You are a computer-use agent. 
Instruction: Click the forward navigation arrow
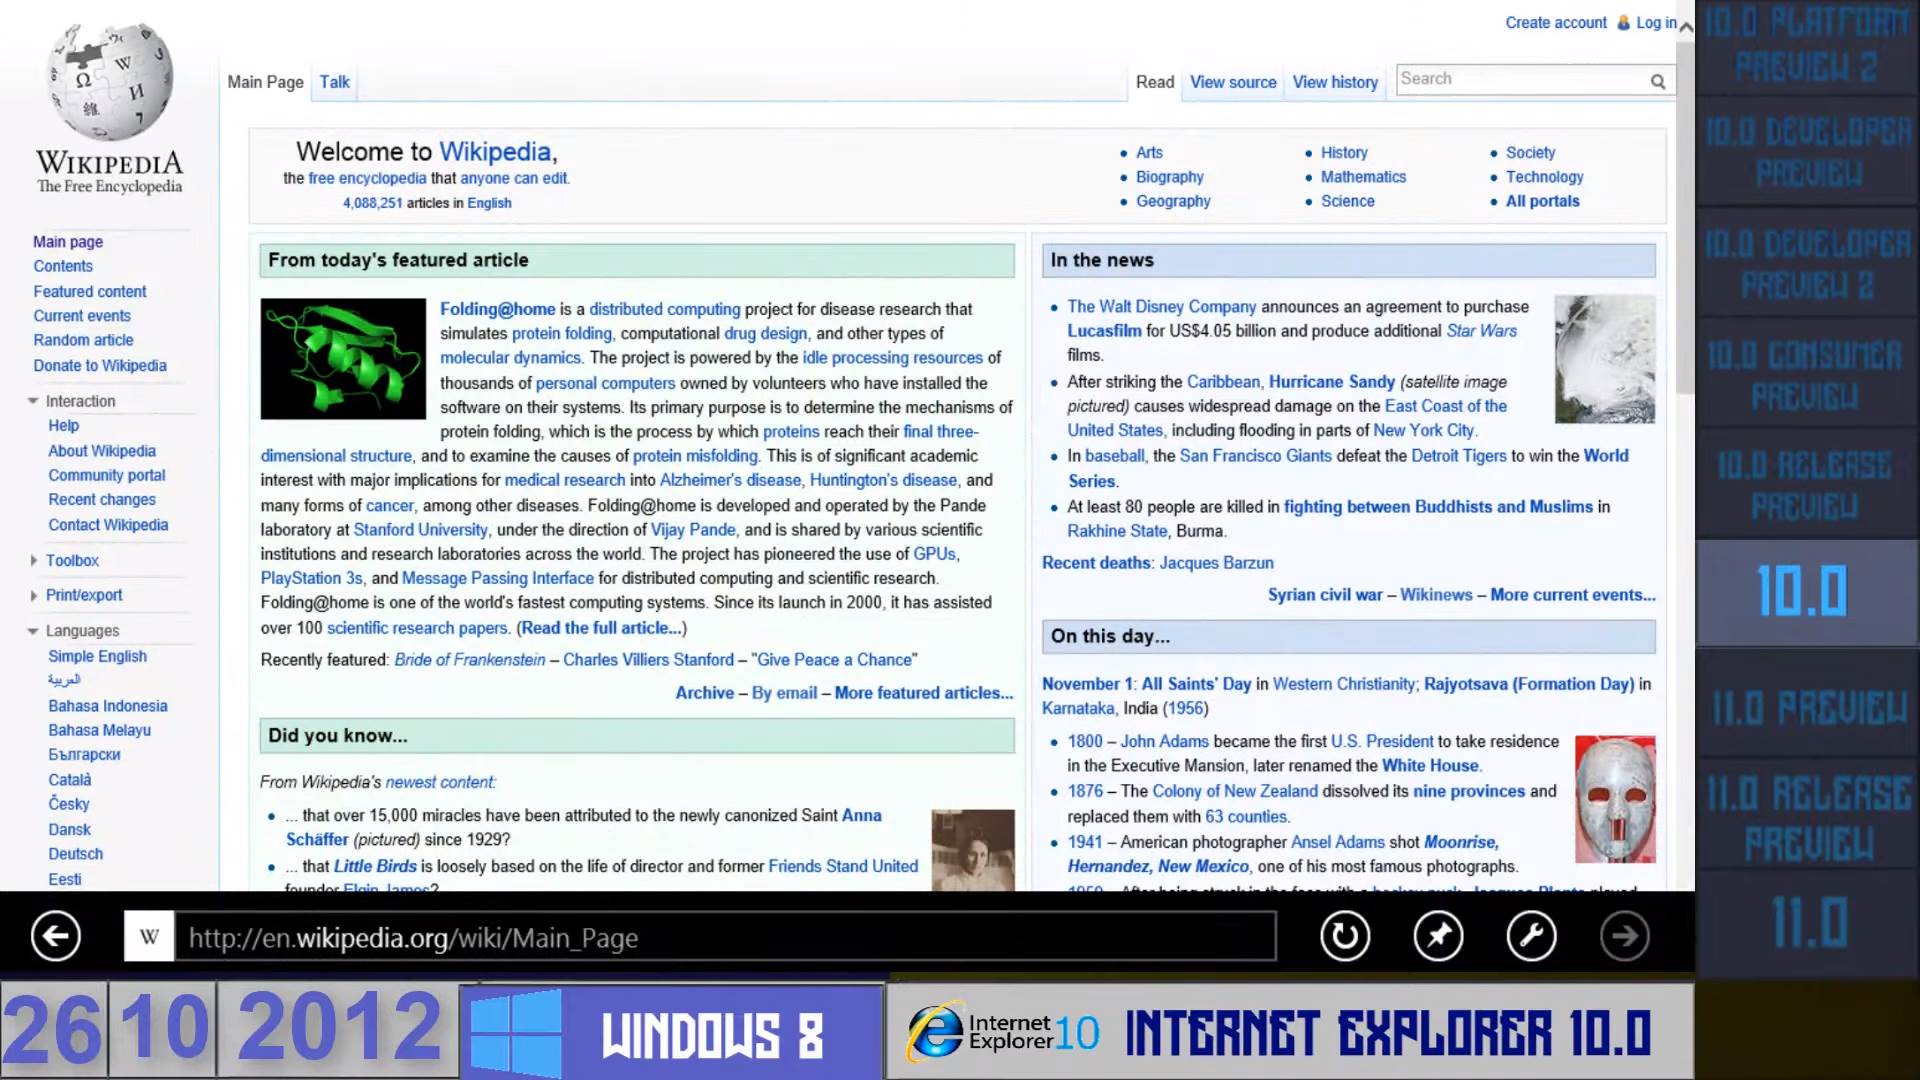(x=1625, y=936)
